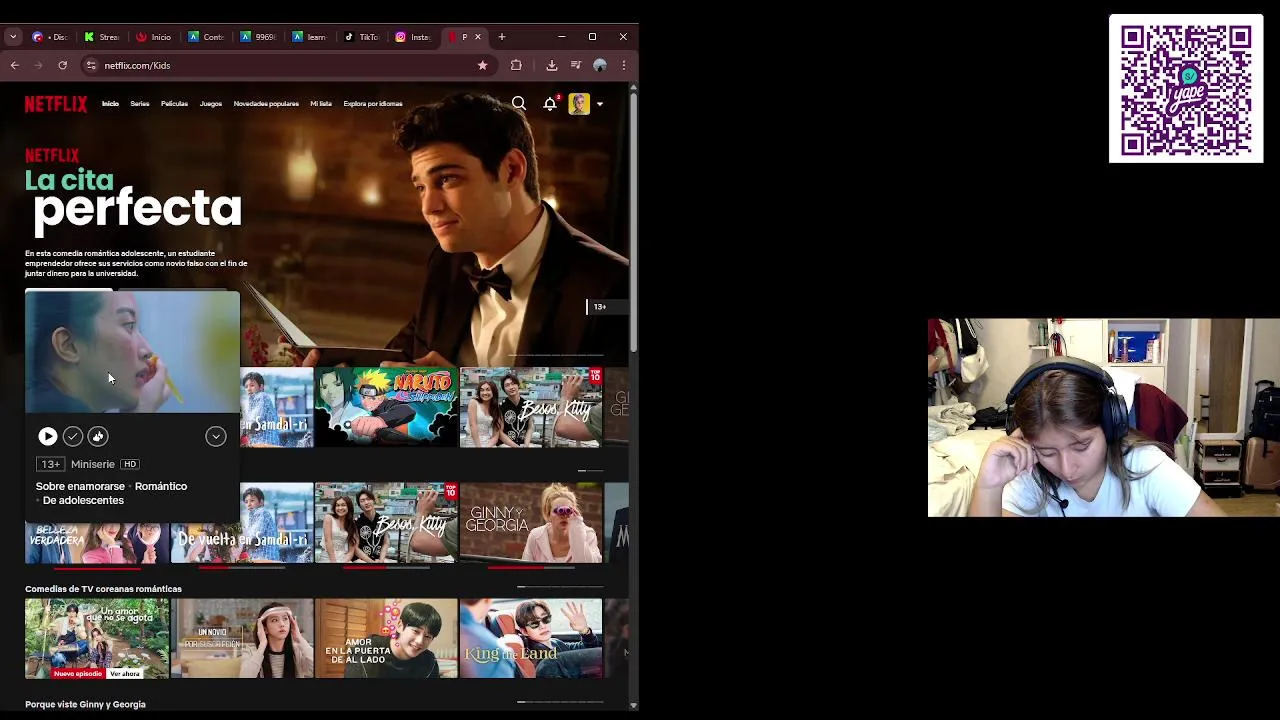Screen dimensions: 1280x720
Task: Open browser downloads icon
Action: tap(551, 65)
